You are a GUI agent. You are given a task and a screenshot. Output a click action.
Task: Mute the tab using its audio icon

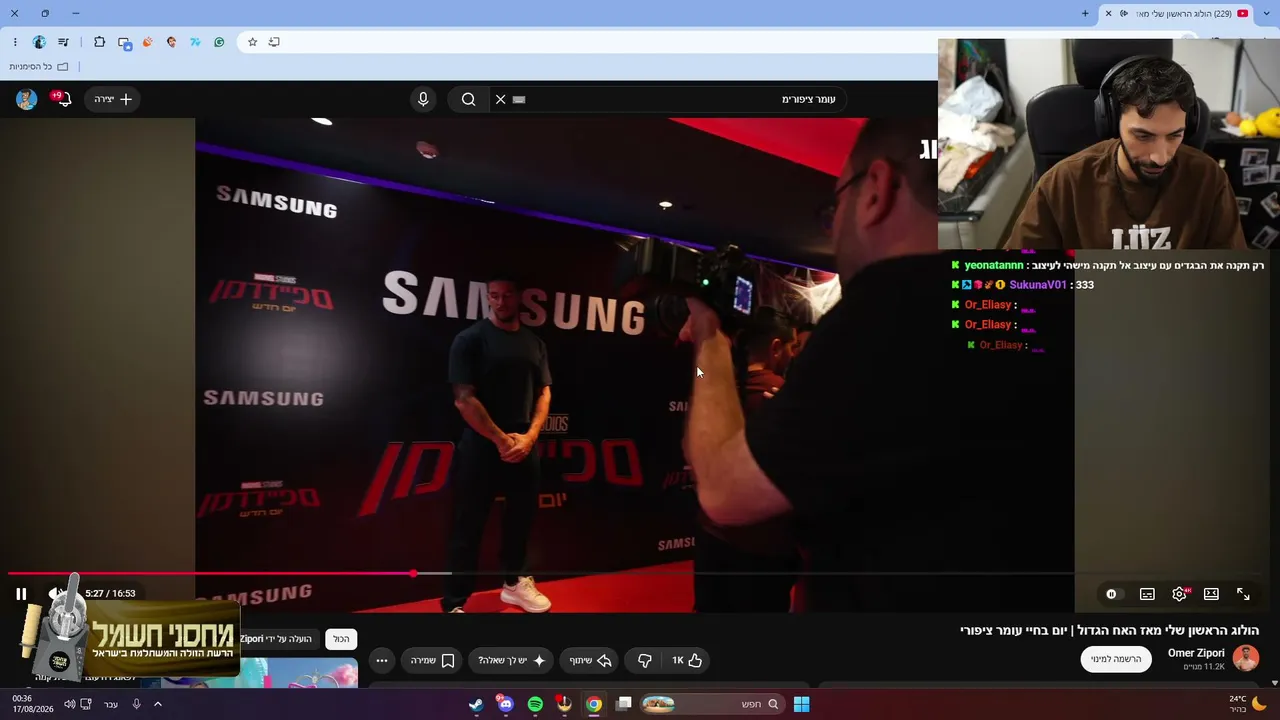(x=1124, y=13)
